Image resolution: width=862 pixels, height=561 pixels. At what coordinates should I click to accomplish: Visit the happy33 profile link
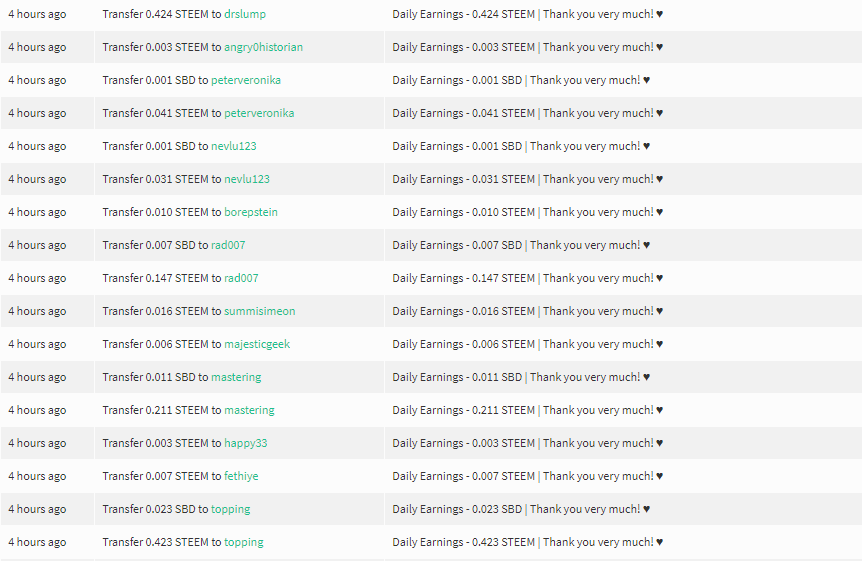246,443
